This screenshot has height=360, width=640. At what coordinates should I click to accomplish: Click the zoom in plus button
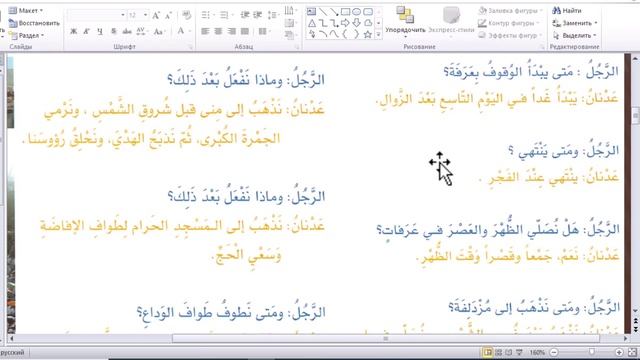pyautogui.click(x=619, y=352)
